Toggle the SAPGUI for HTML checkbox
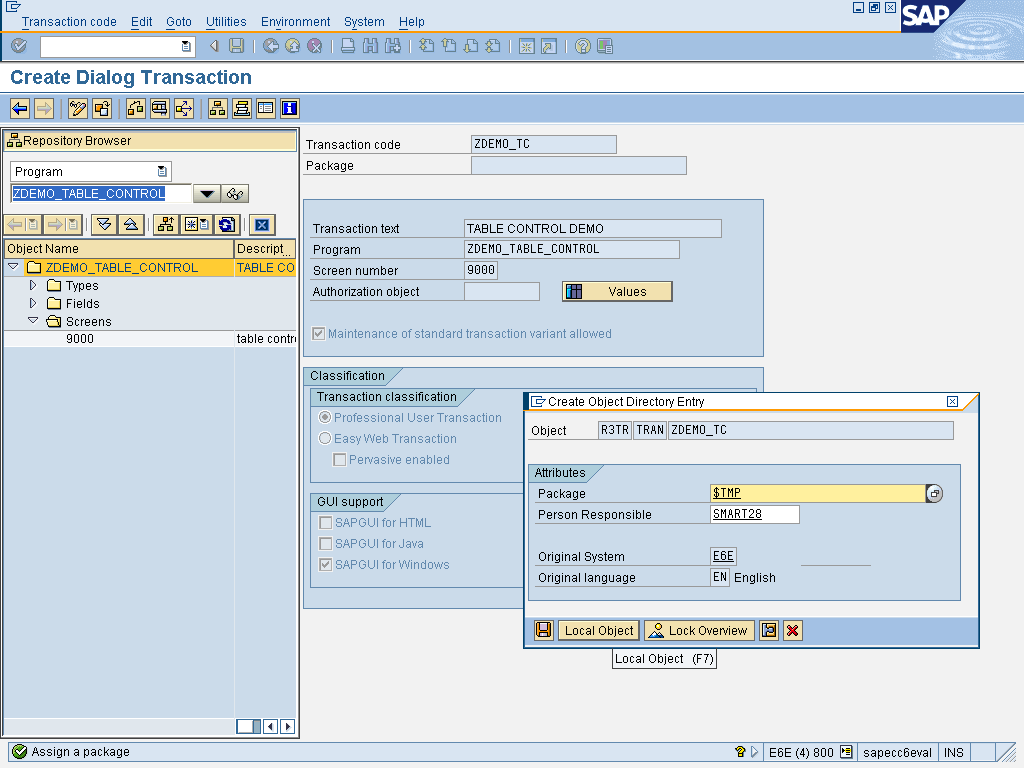 pos(325,522)
